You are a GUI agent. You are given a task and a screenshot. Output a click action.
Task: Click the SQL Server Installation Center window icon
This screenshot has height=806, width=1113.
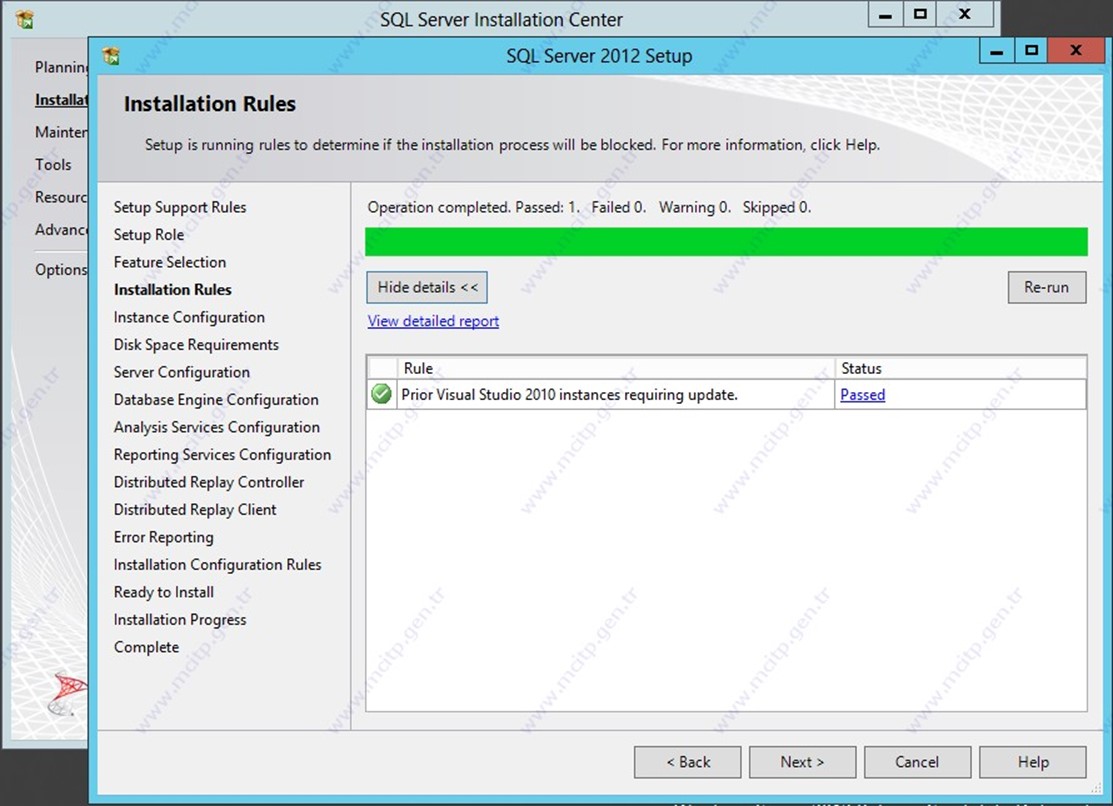25,19
